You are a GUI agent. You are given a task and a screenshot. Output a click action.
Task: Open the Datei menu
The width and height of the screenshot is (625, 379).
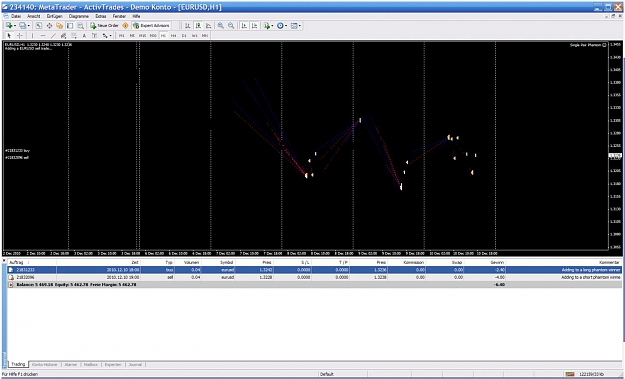(16, 16)
